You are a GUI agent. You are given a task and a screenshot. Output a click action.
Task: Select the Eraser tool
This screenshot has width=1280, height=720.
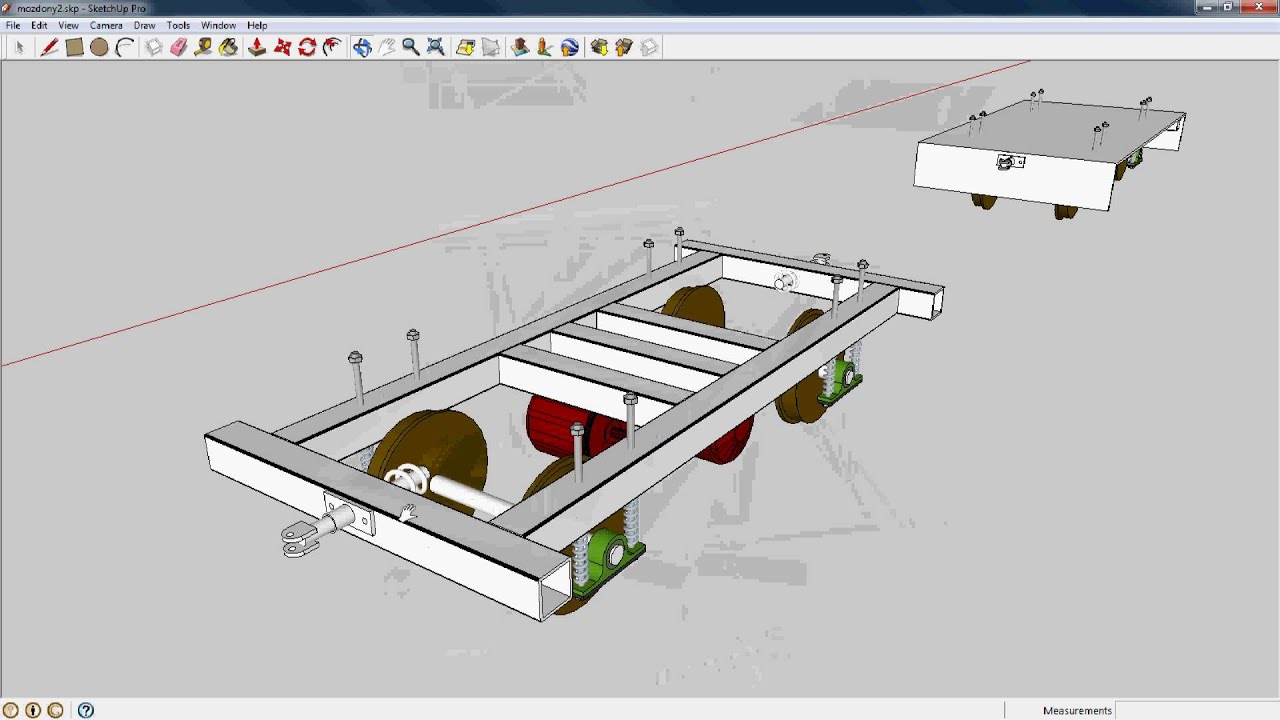tap(178, 47)
